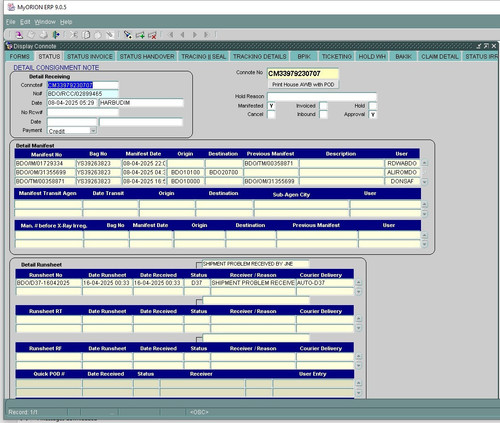Open the Payment Credit dropdown
This screenshot has height=423, width=500.
[93, 131]
